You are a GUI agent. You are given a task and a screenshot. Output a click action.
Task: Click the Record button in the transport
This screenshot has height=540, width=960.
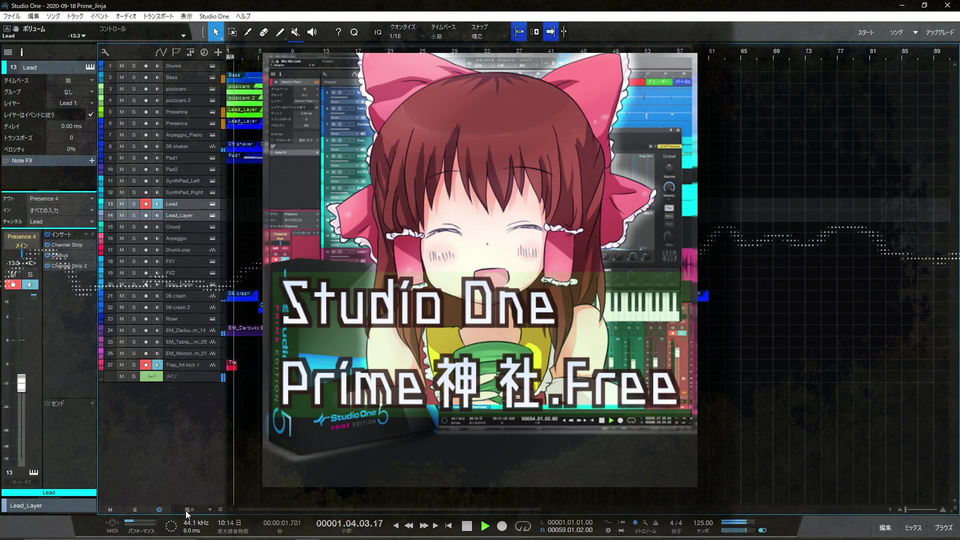[502, 525]
